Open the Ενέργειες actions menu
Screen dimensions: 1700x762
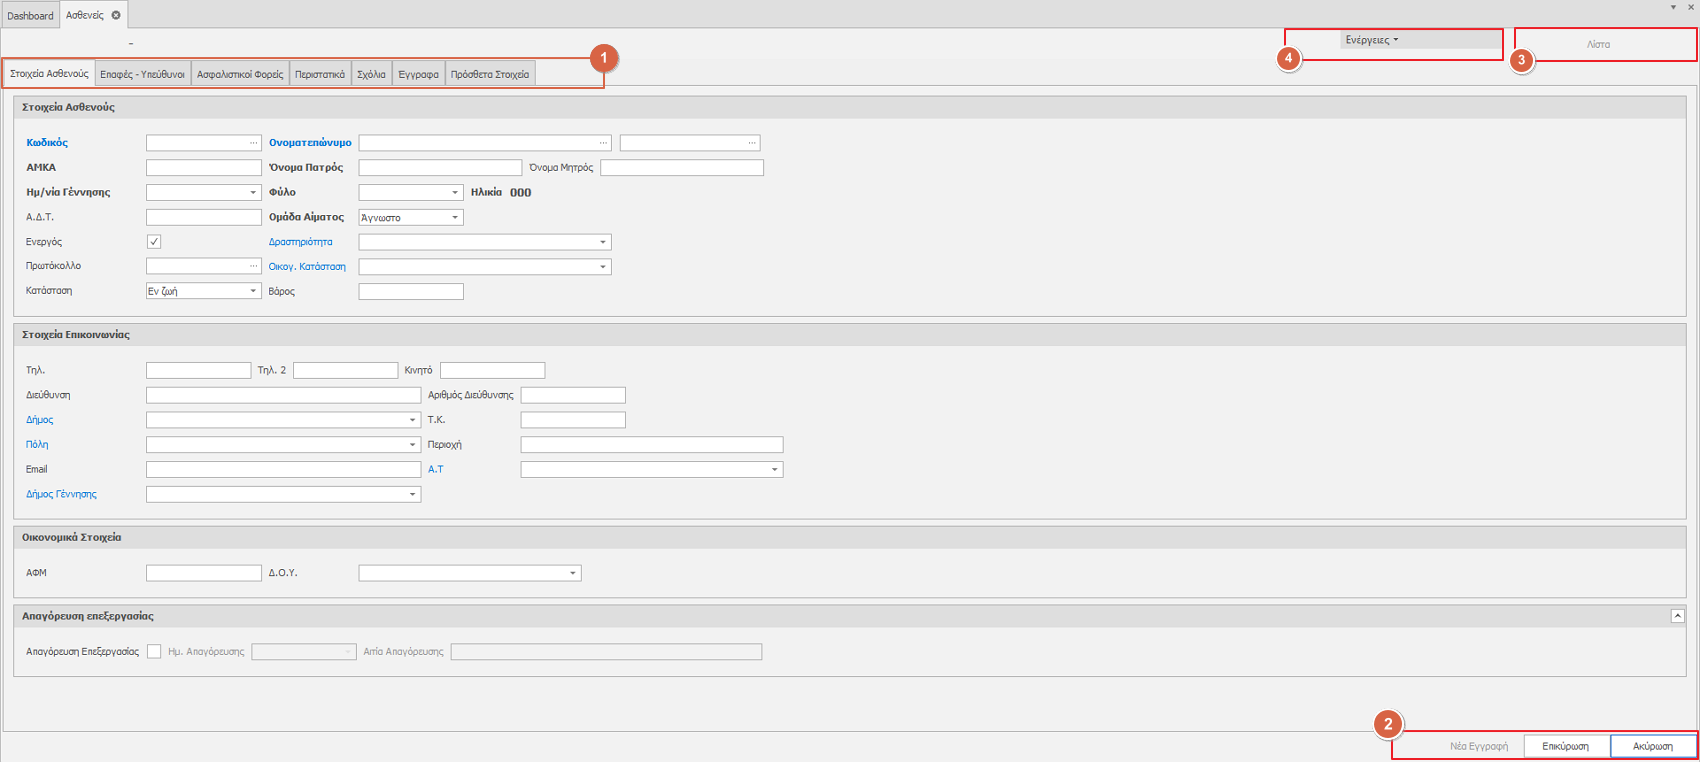[1372, 40]
